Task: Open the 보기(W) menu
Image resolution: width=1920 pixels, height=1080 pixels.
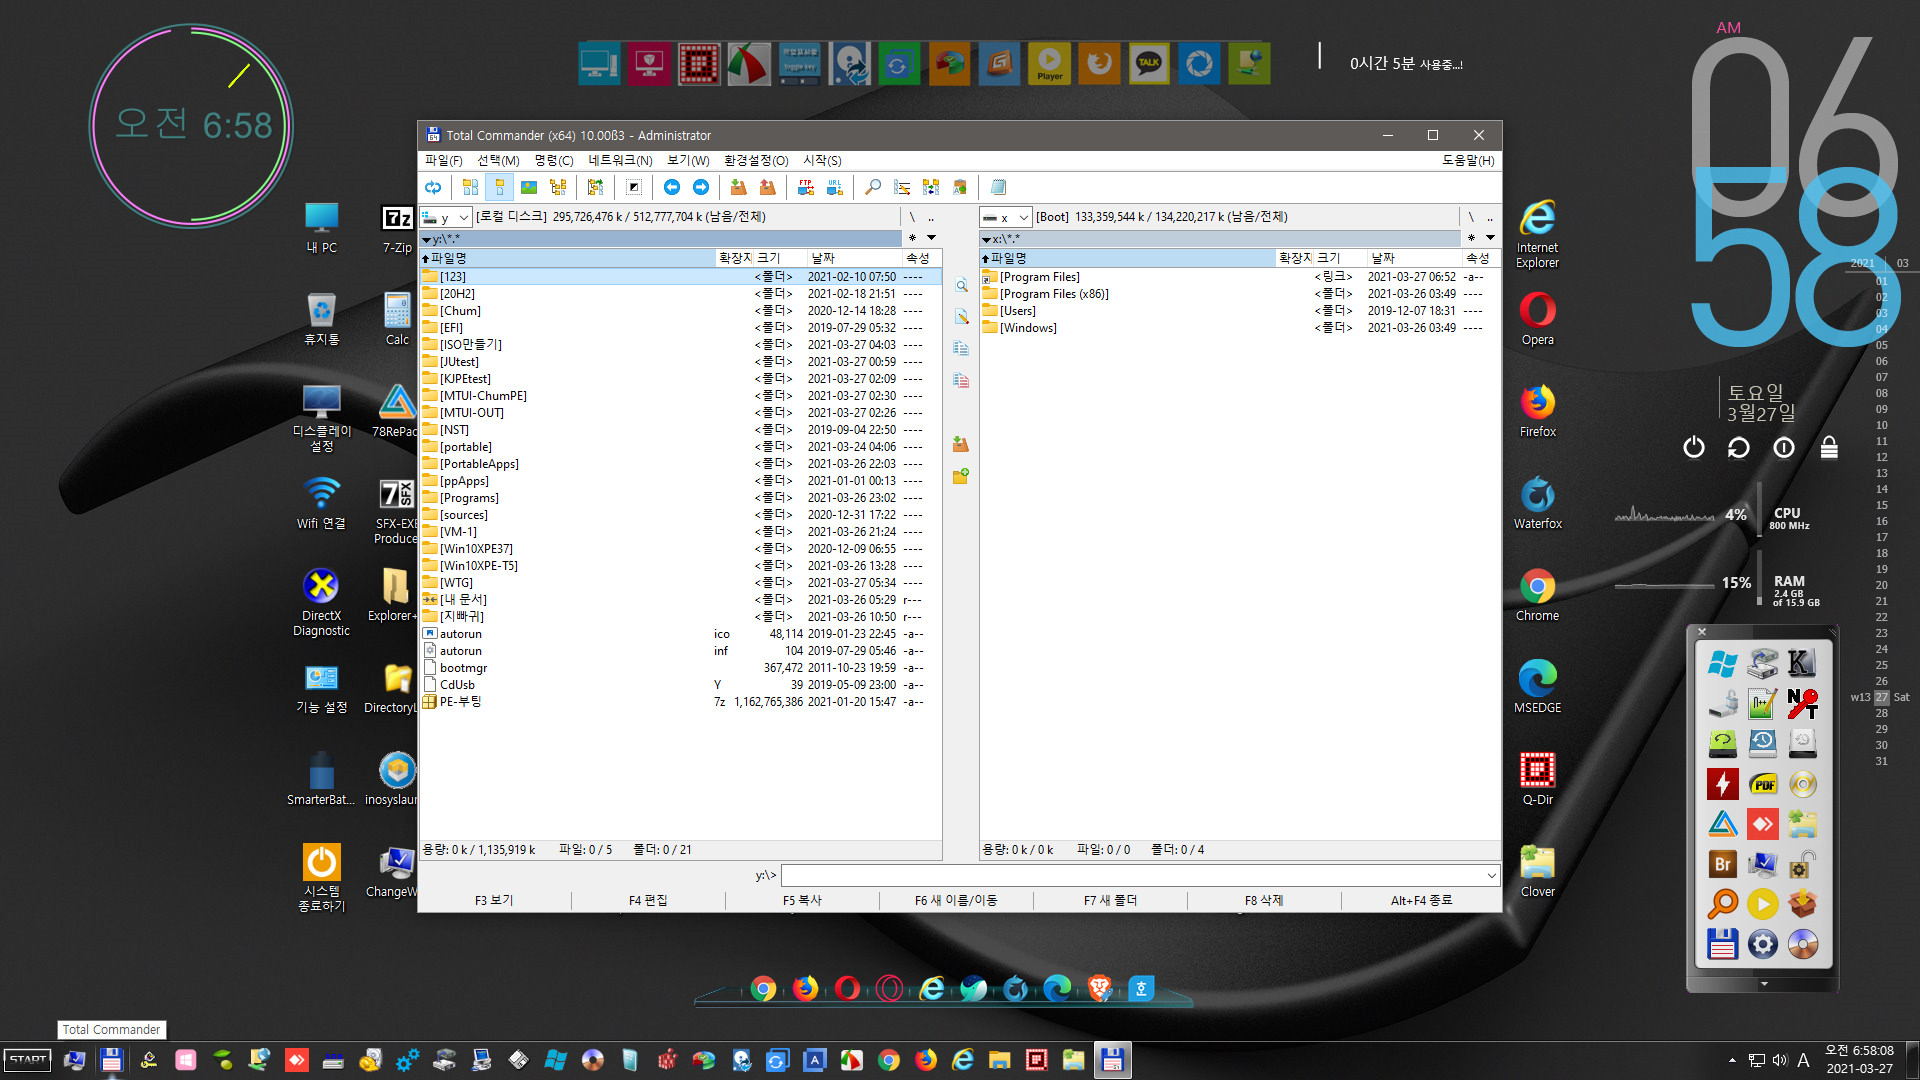Action: (688, 160)
